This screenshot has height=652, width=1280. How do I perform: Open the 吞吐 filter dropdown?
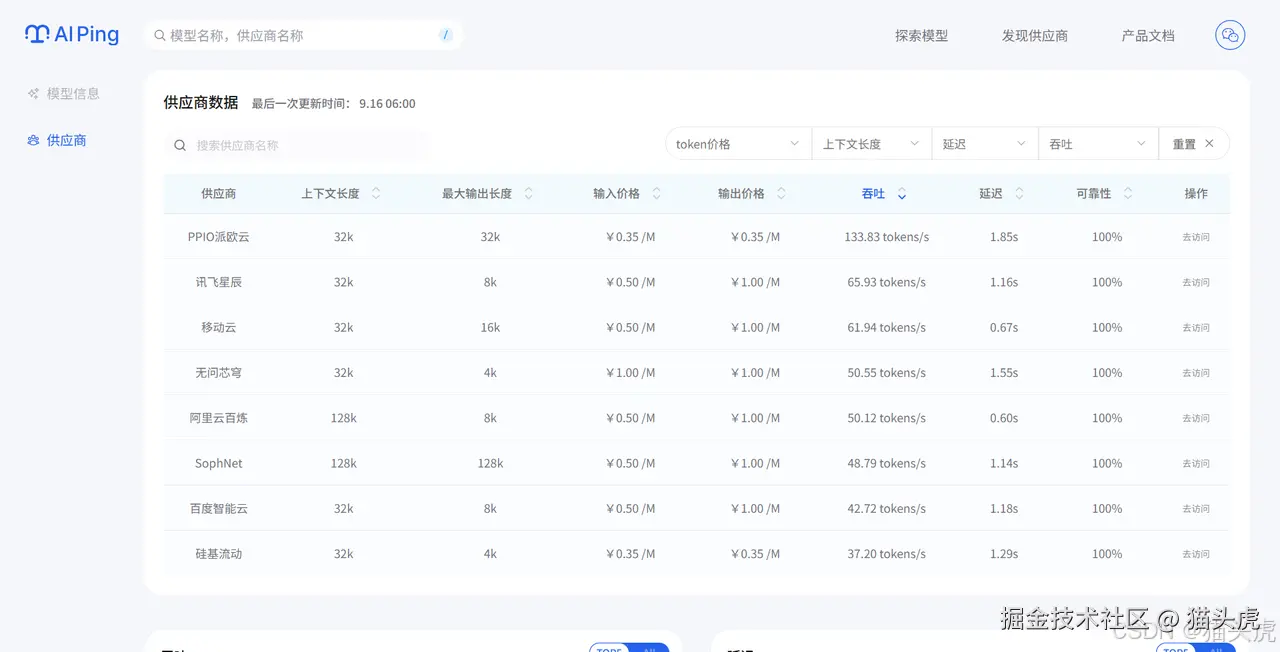[1097, 143]
